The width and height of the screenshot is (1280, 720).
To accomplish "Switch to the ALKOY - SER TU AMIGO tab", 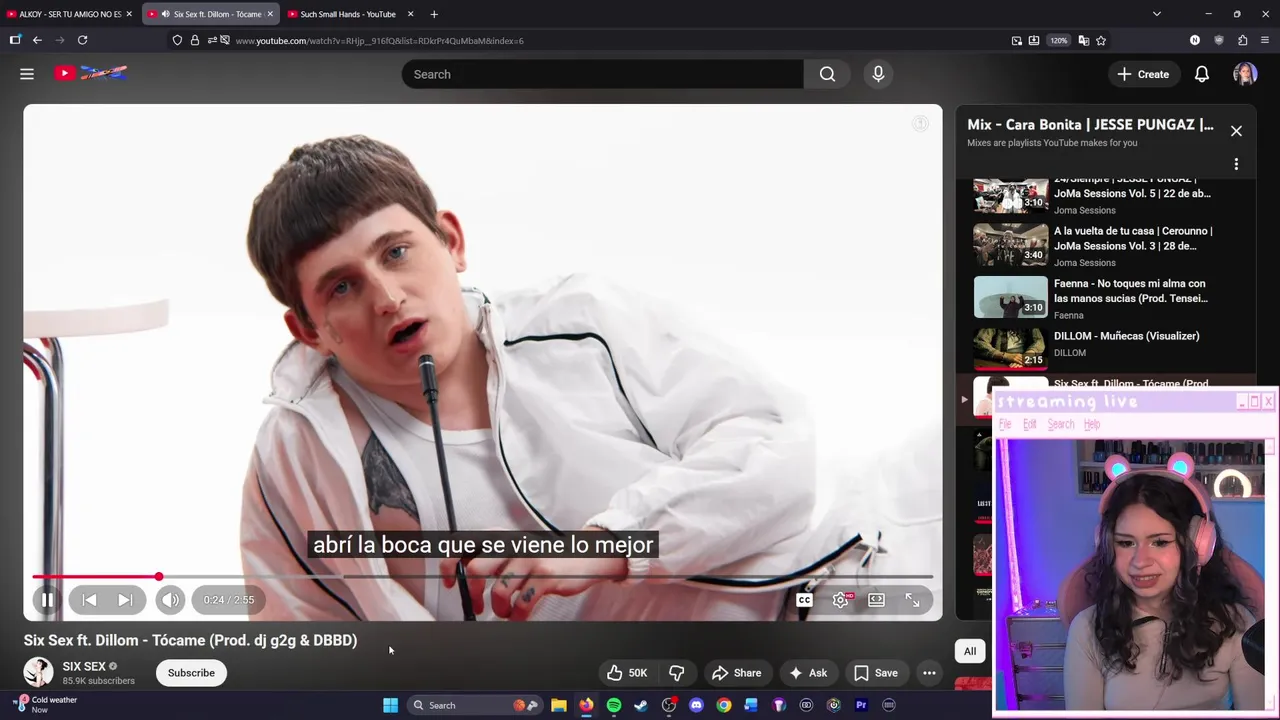I will [70, 14].
